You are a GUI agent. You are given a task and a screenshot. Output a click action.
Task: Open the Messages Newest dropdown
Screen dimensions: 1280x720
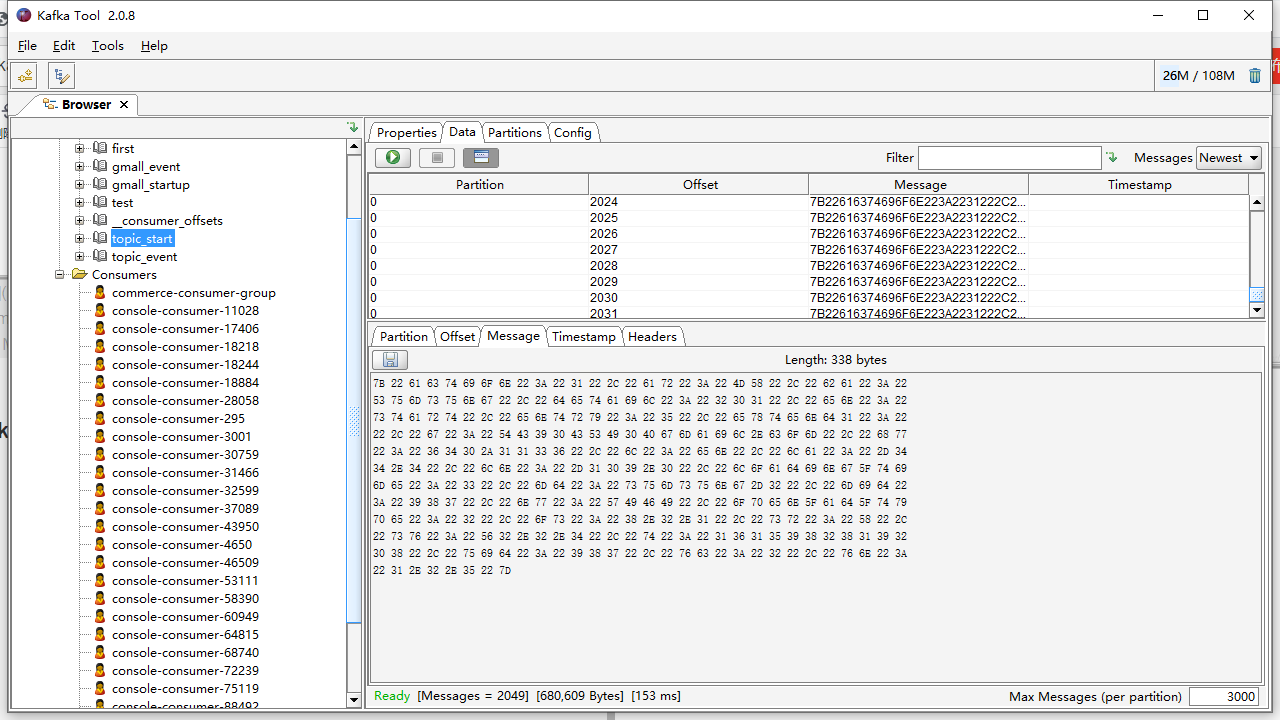click(1229, 158)
